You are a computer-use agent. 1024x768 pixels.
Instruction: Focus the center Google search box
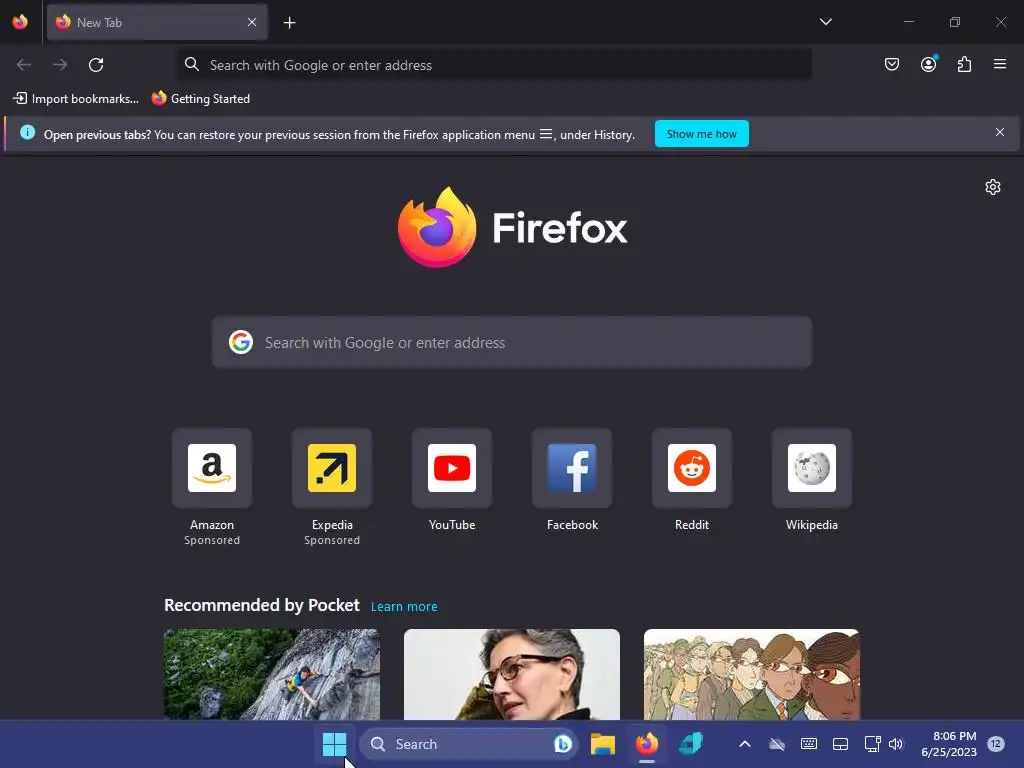coord(512,343)
